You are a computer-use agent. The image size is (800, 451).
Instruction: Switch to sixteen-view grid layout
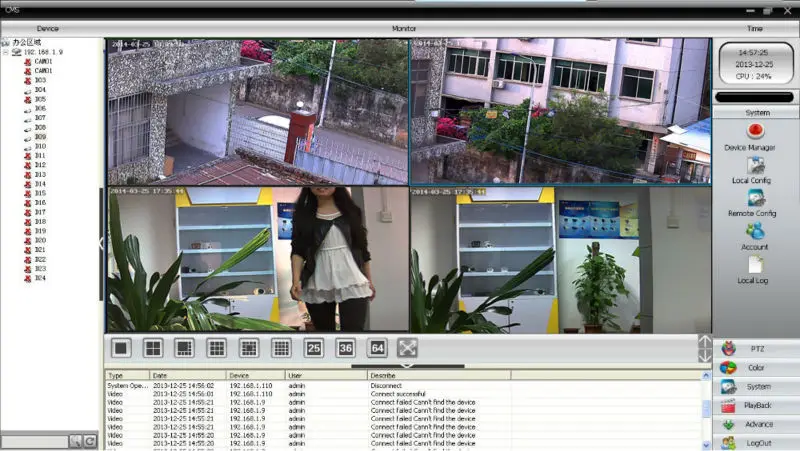[281, 348]
